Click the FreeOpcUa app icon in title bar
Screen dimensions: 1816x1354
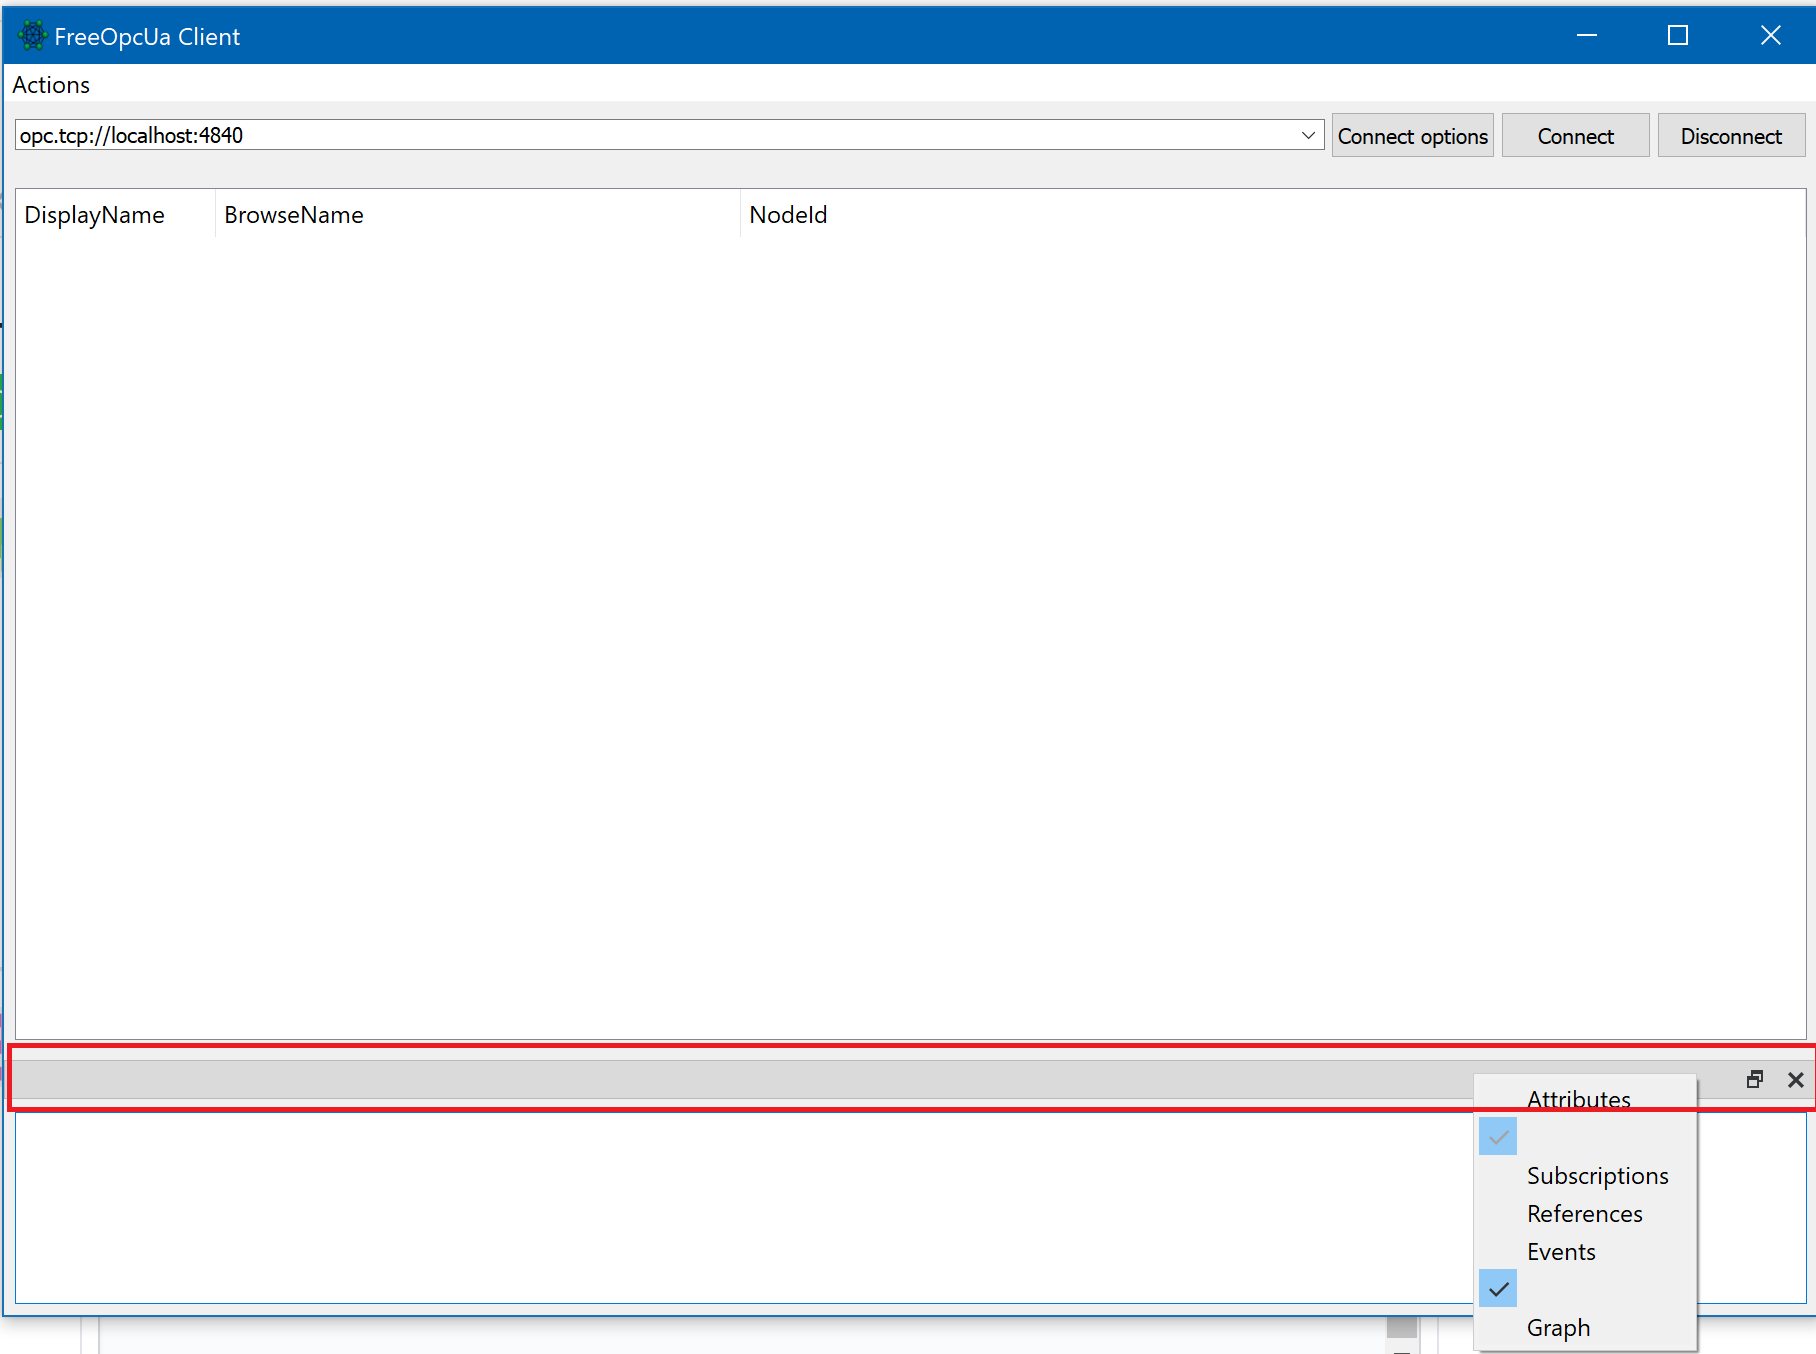coord(32,36)
